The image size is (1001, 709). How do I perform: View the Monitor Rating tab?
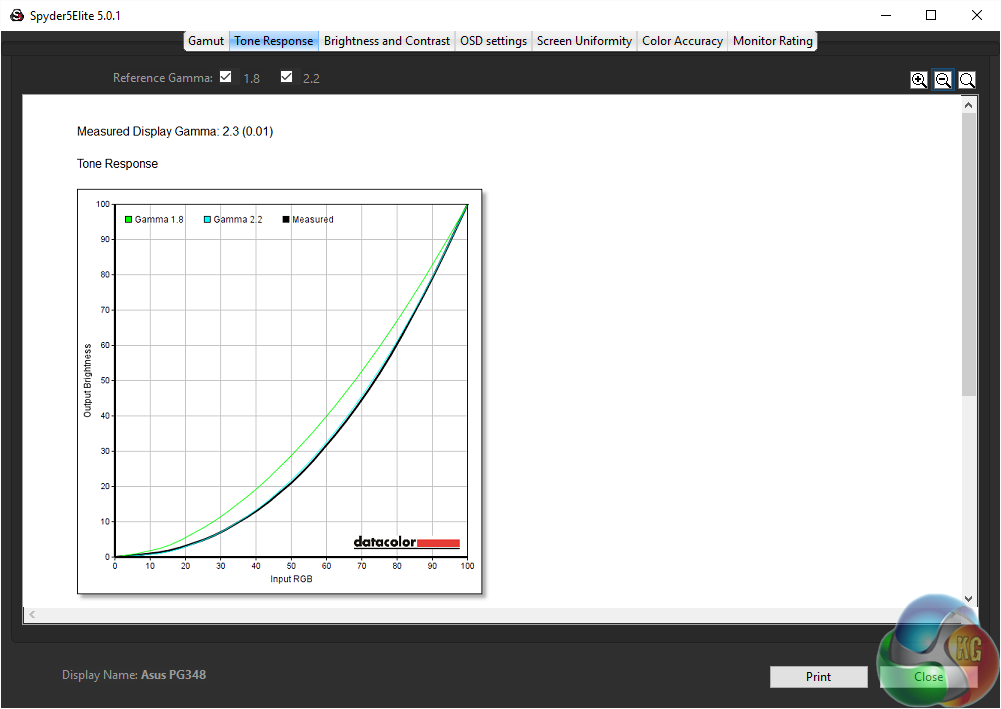(x=773, y=41)
